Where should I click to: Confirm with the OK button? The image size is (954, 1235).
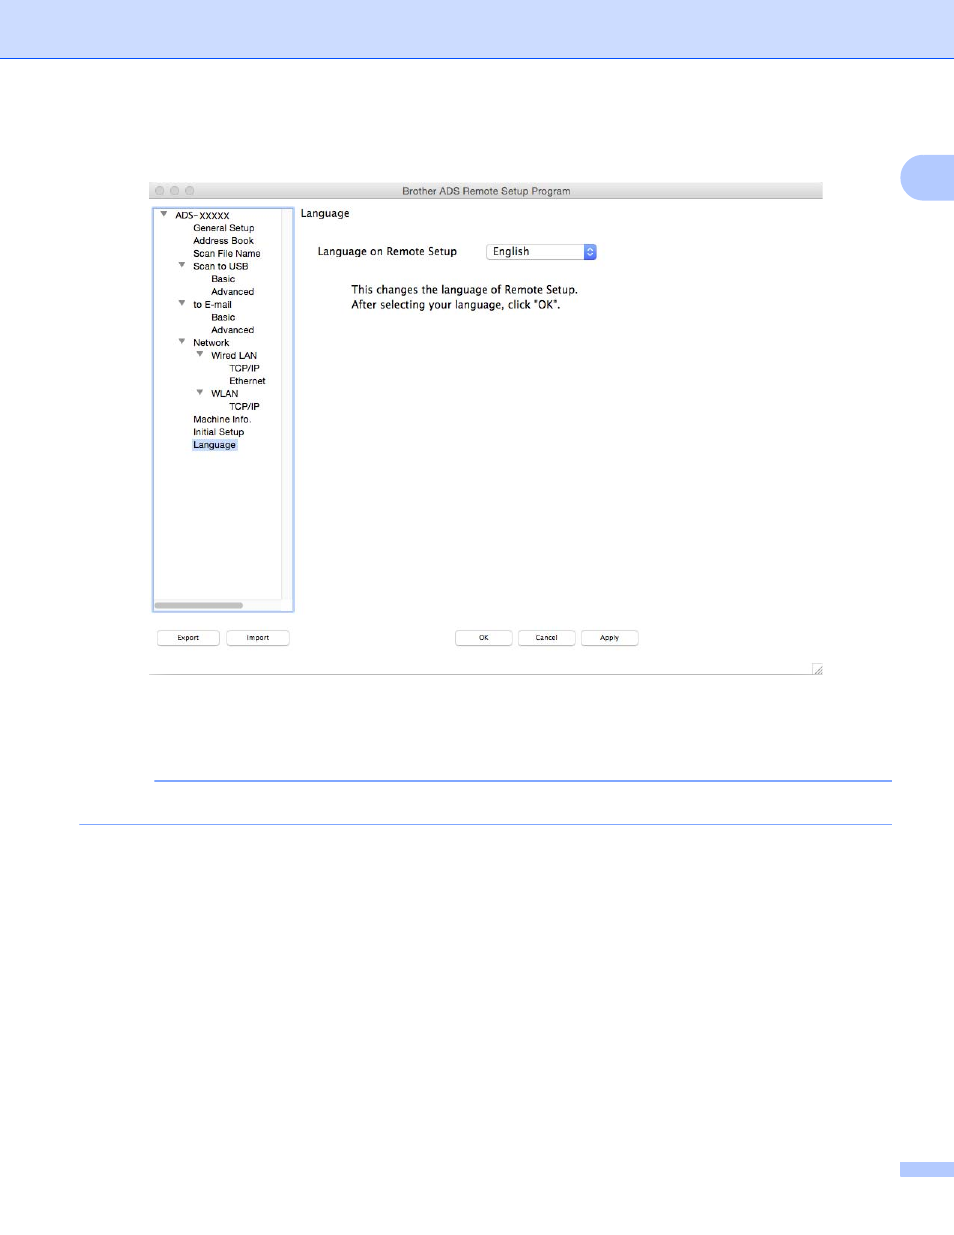tap(484, 638)
